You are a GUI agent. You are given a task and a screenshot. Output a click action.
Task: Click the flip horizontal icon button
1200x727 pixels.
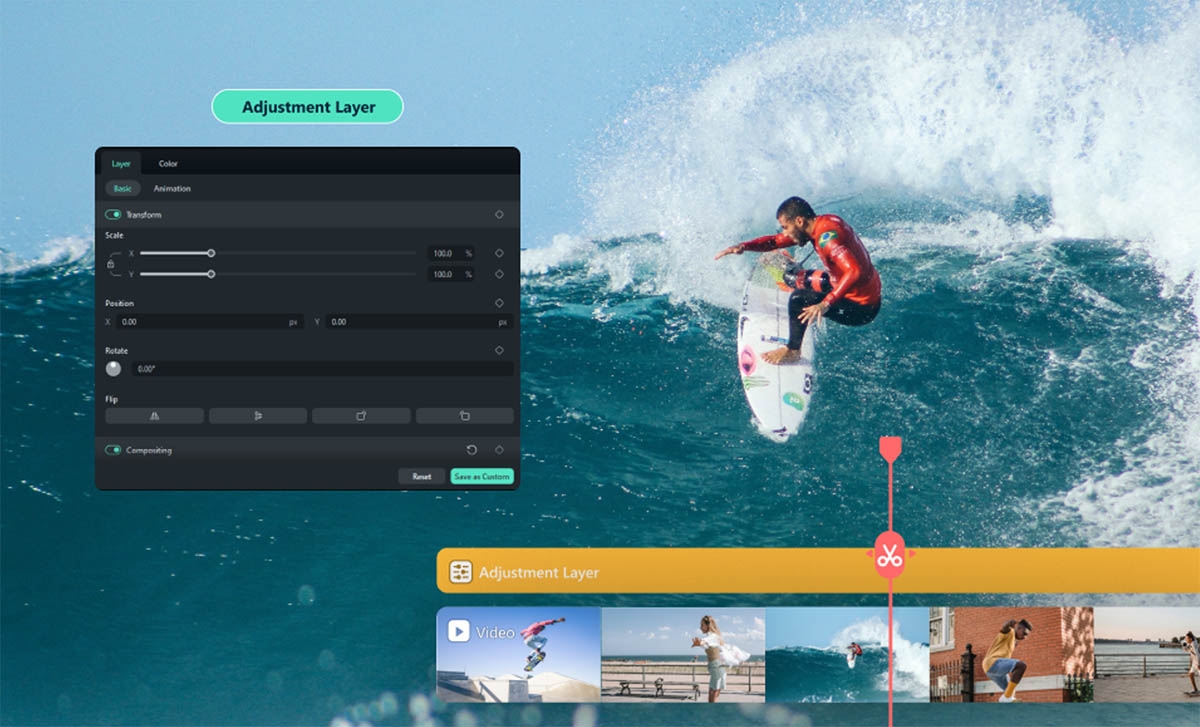(154, 416)
